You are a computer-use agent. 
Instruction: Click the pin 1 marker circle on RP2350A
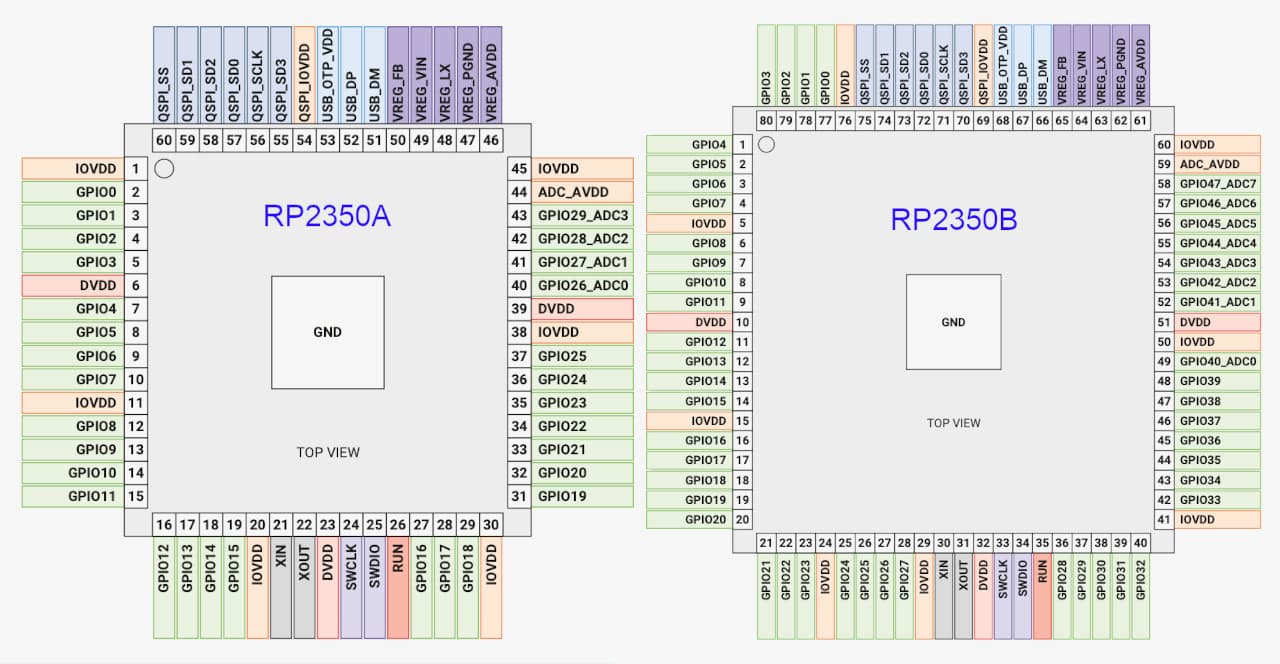pos(165,168)
